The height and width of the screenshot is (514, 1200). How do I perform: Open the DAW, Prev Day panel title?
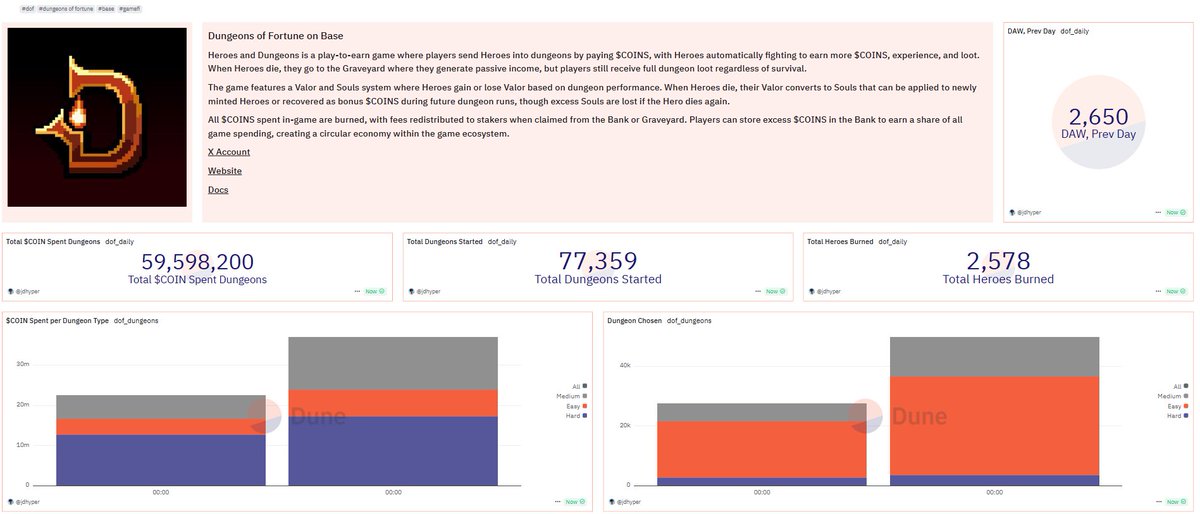click(1032, 32)
